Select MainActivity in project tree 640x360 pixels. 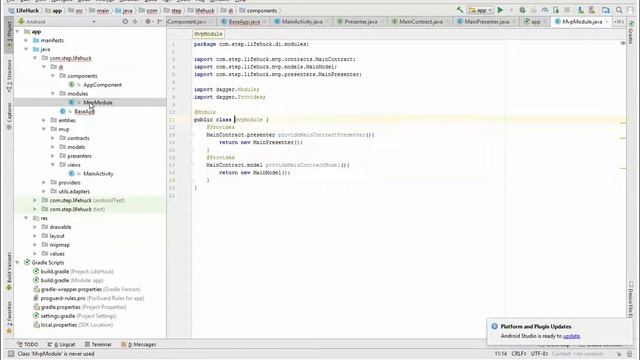pyautogui.click(x=98, y=174)
